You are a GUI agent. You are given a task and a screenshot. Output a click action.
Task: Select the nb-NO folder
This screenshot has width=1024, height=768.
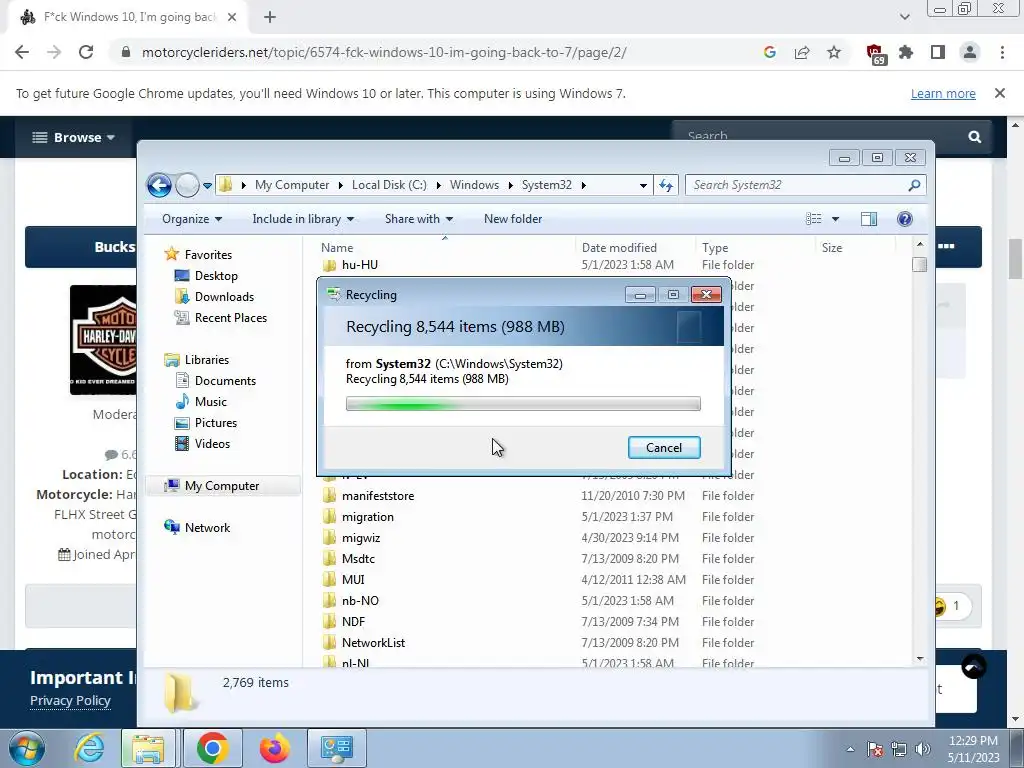click(x=360, y=600)
